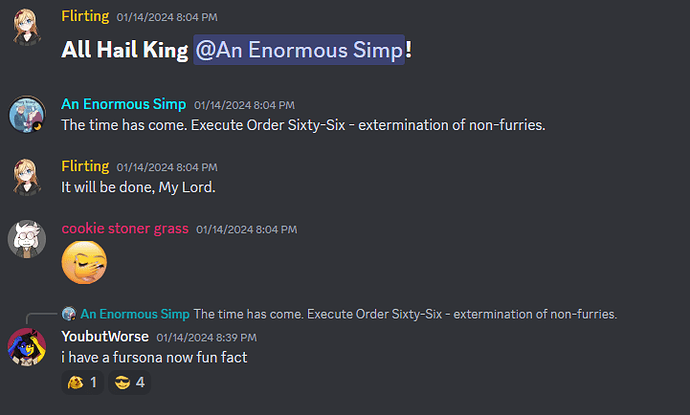
Task: Click 'i have a fursona now' message
Action: click(x=154, y=357)
